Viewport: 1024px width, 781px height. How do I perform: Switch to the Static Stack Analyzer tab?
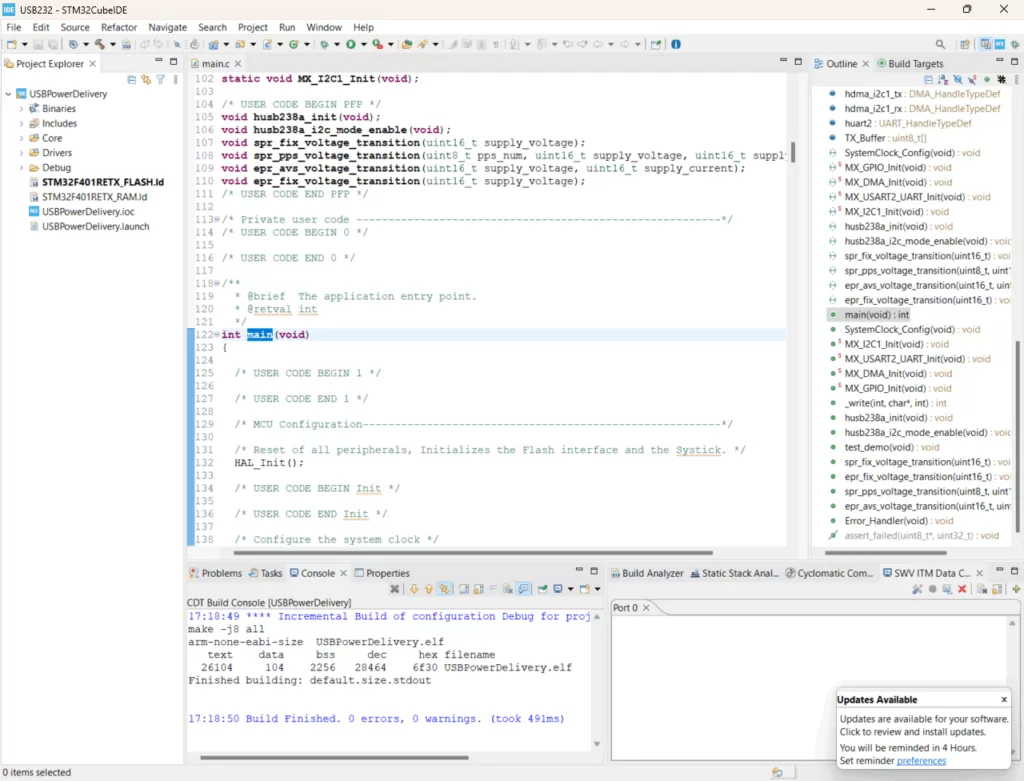[x=734, y=573]
